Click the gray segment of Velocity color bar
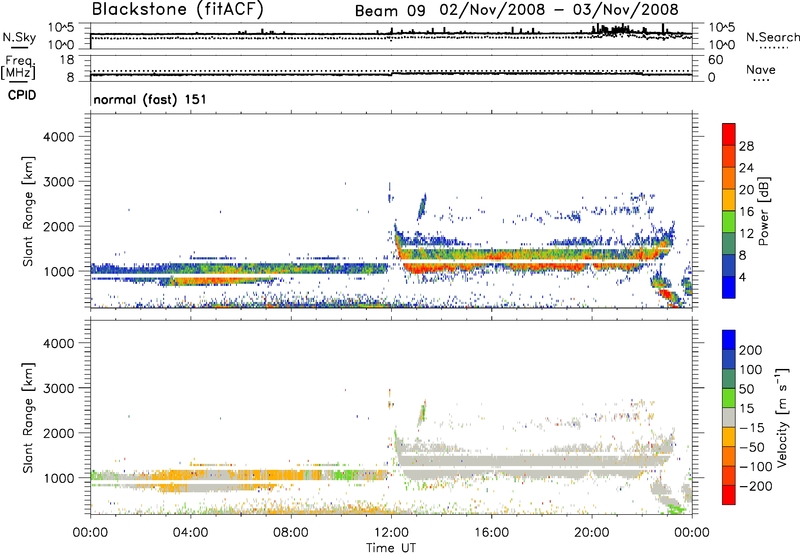This screenshot has height=554, width=800. (x=729, y=418)
